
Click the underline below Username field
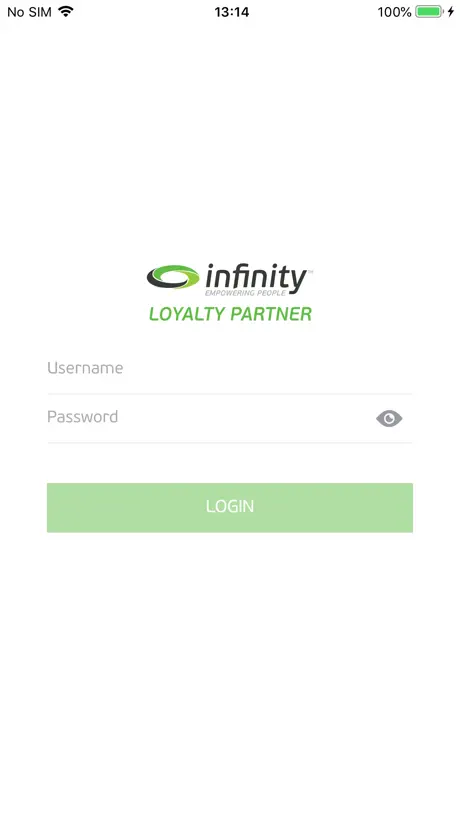[x=229, y=394]
